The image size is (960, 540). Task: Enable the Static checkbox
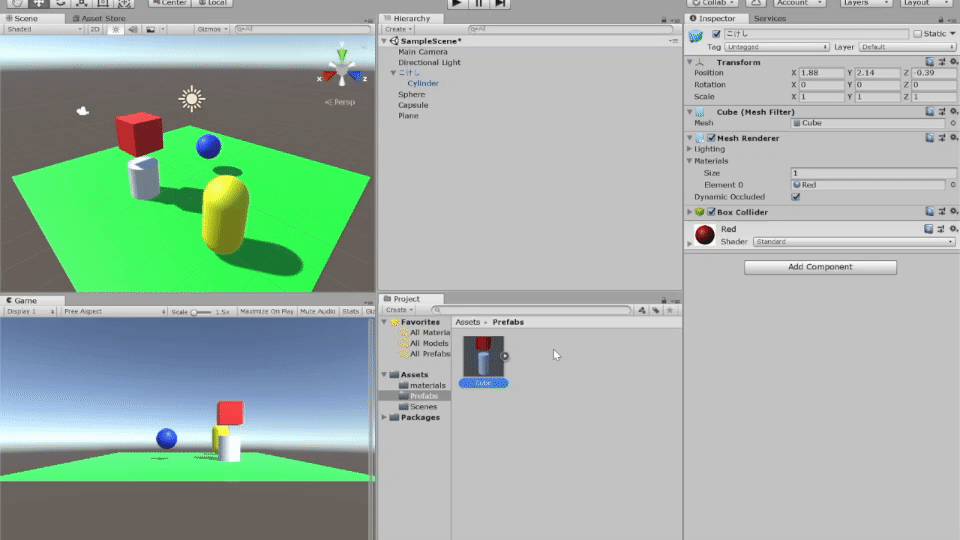click(x=917, y=34)
